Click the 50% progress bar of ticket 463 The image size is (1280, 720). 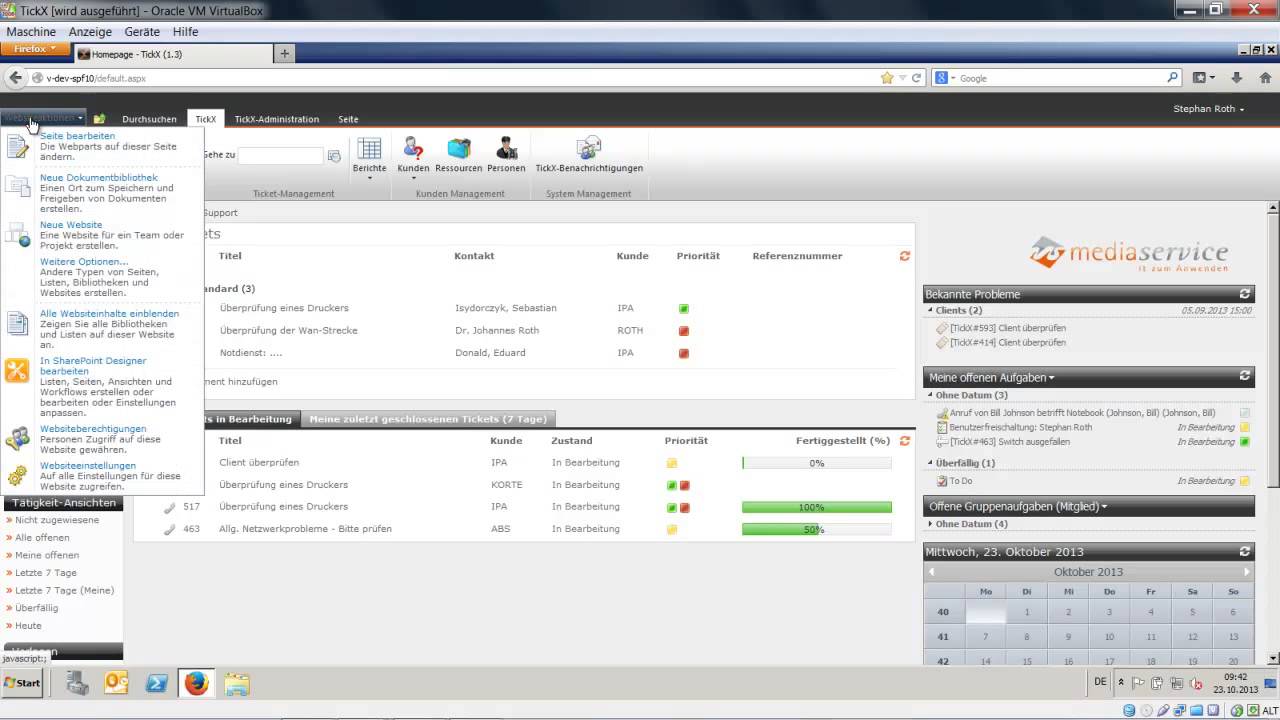[x=816, y=529]
